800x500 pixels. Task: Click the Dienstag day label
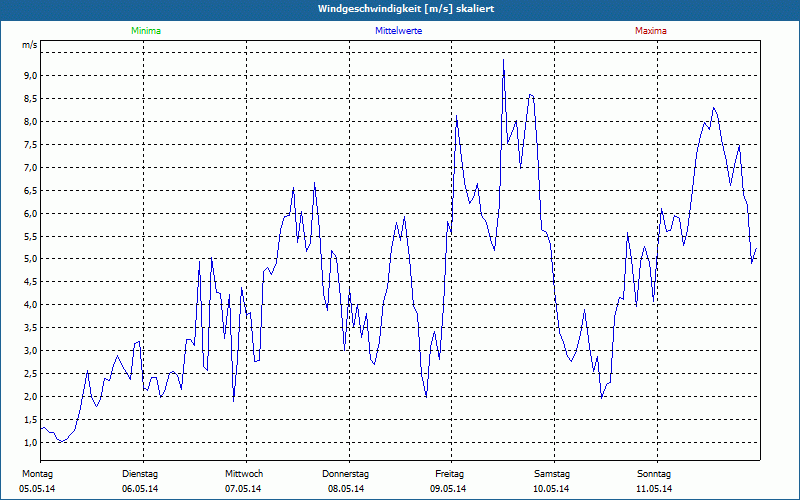pos(140,474)
